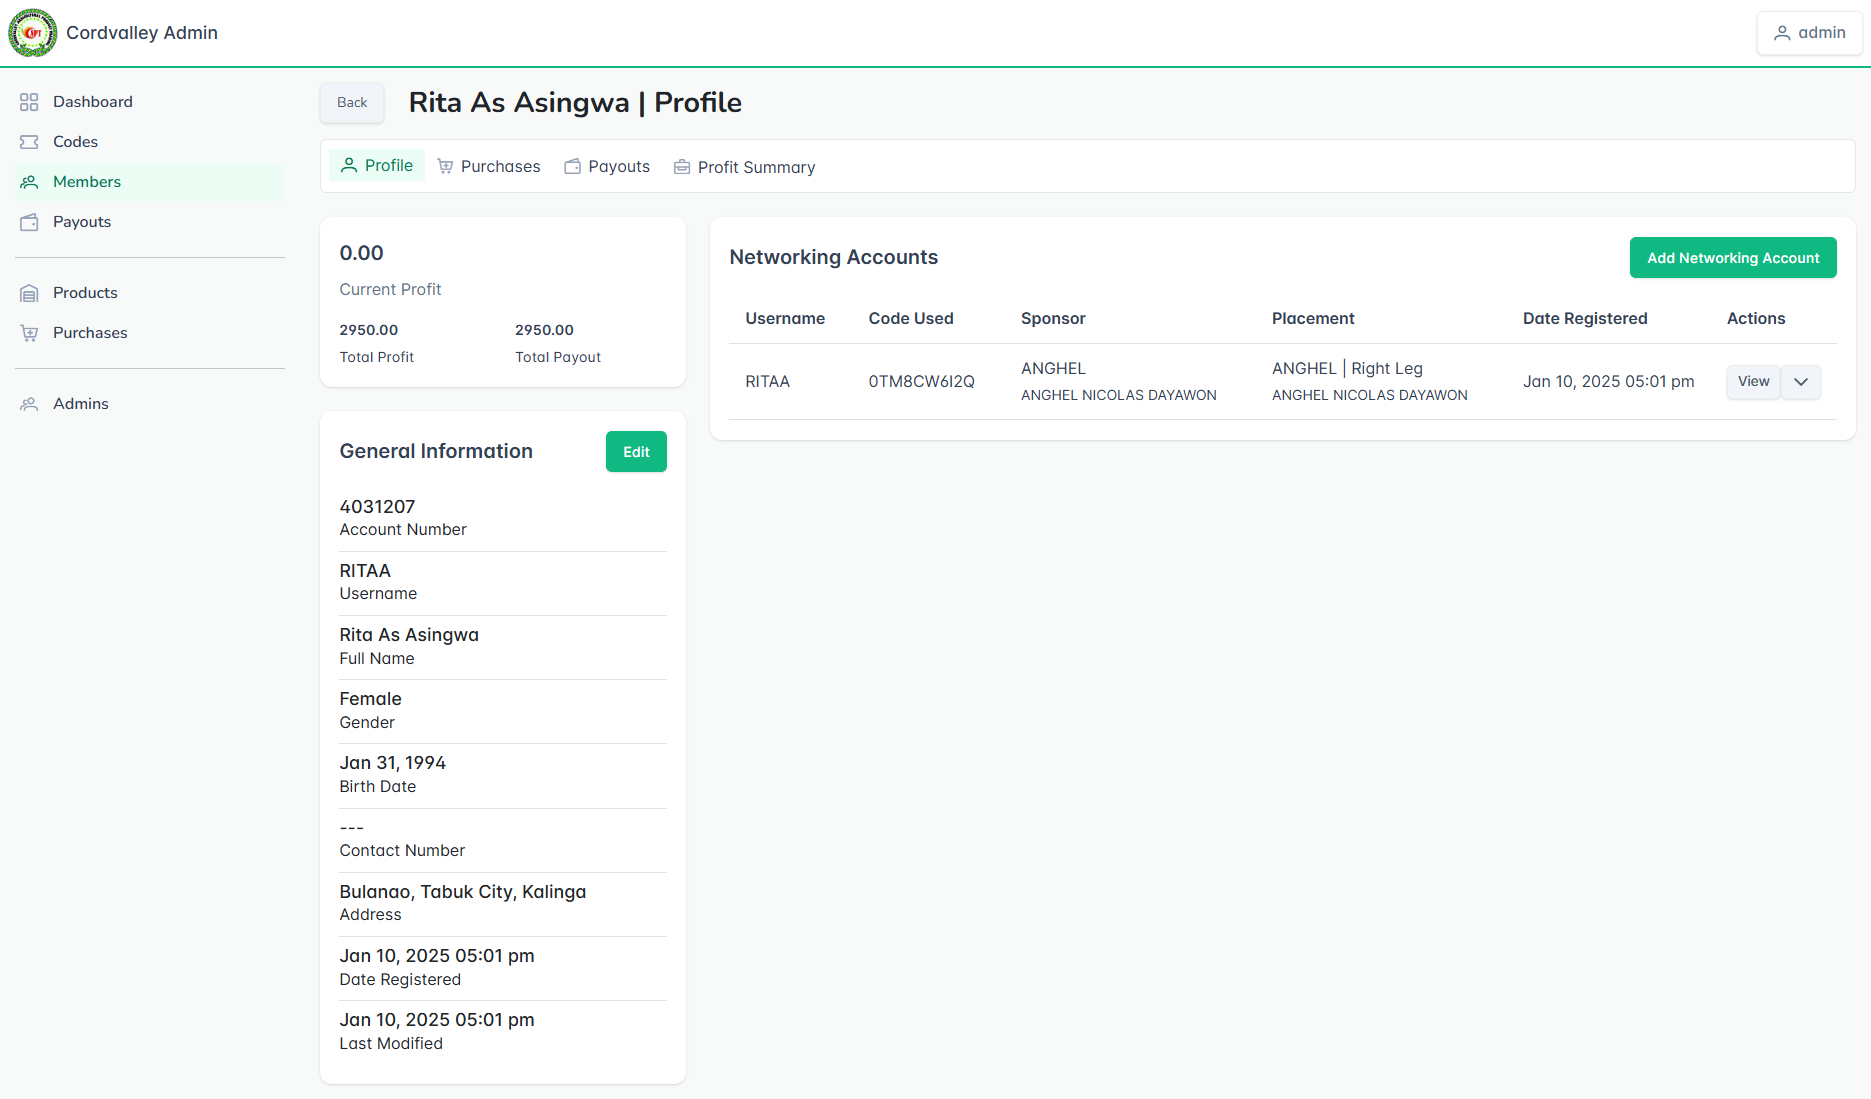Edit the General Information
Viewport: 1871px width, 1099px height.
635,451
